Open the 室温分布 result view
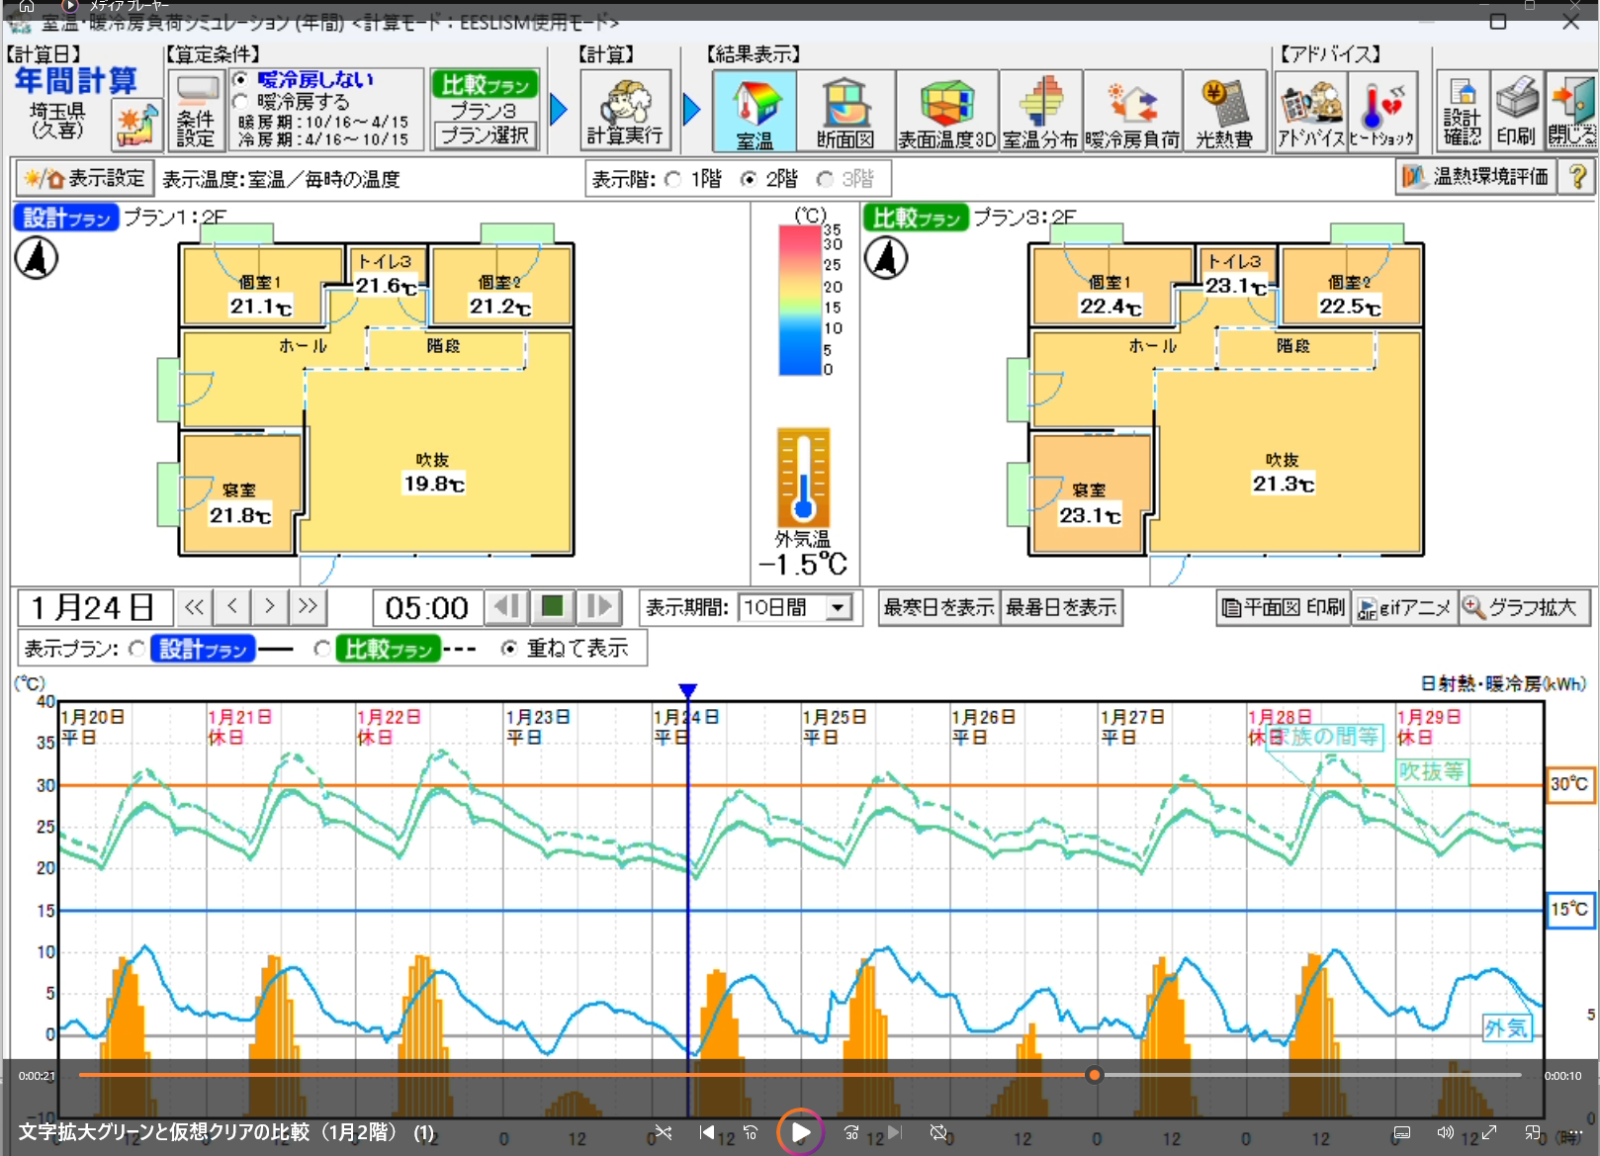This screenshot has height=1156, width=1600. (x=1040, y=111)
